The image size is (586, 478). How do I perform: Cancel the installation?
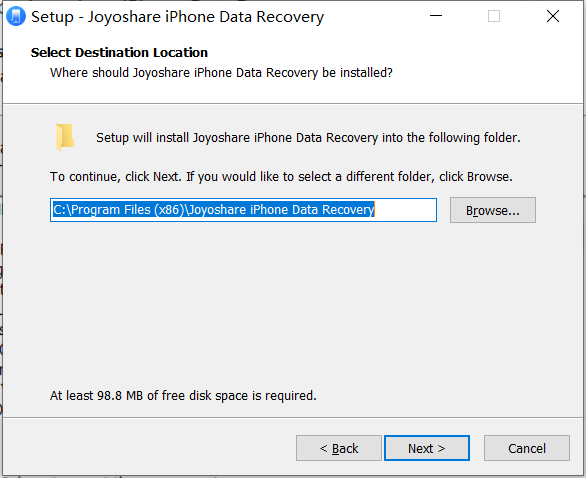[527, 448]
